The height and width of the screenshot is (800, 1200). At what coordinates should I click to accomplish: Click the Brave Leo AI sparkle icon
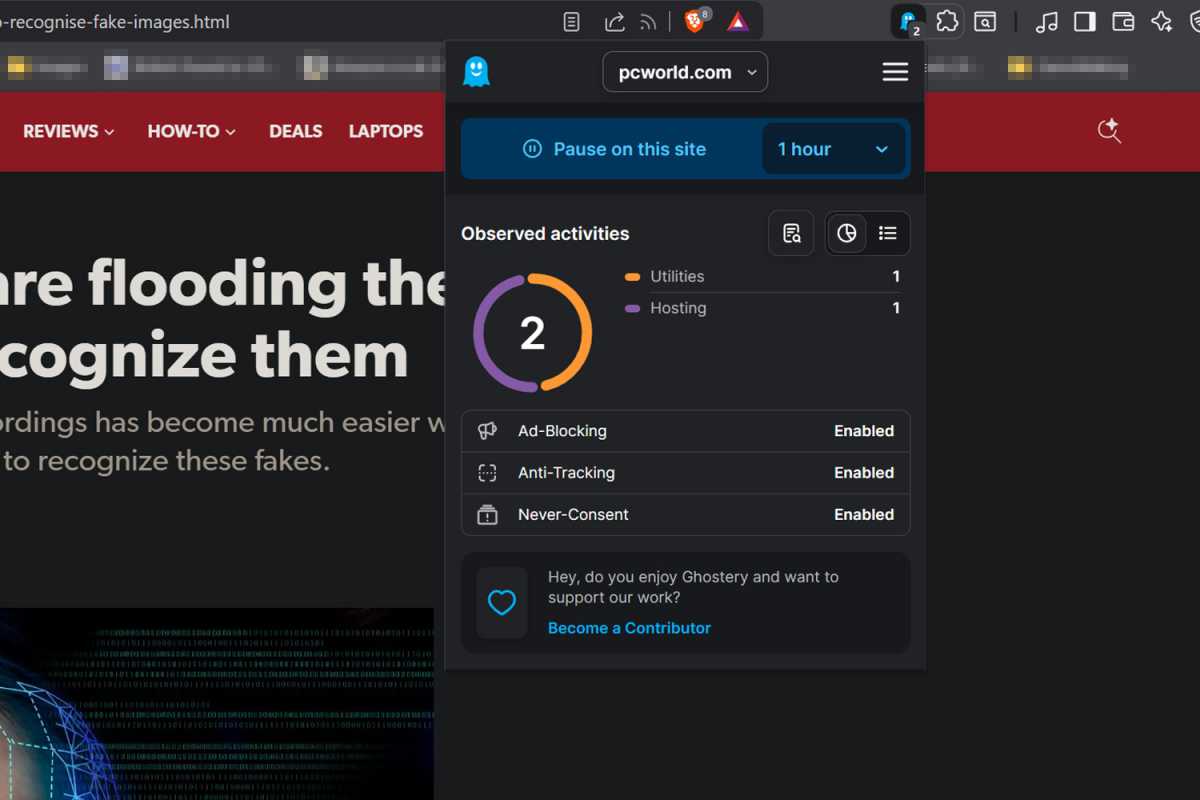click(x=1161, y=21)
